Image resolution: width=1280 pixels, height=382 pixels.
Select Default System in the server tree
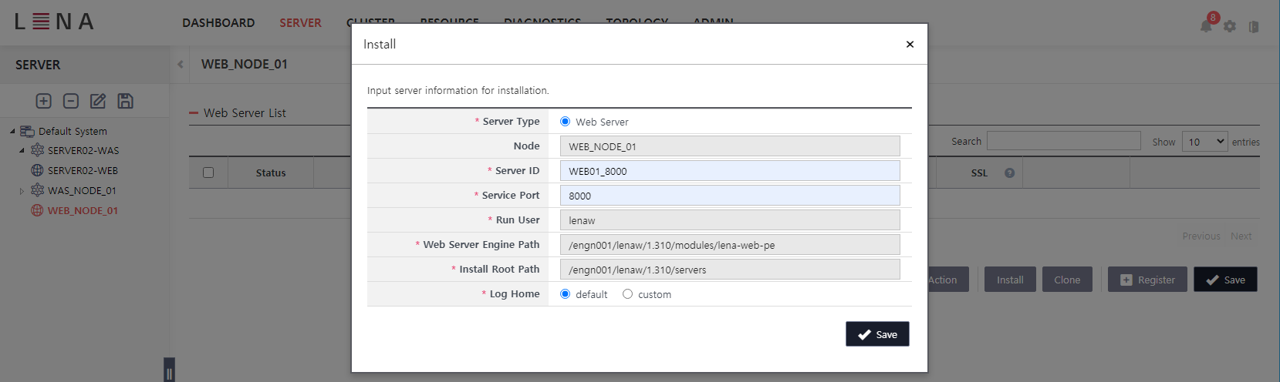tap(72, 131)
